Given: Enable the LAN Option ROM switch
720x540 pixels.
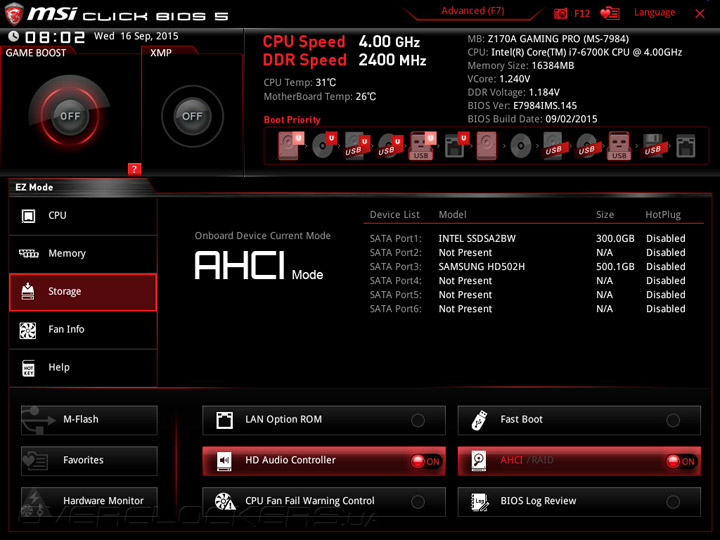Looking at the screenshot, I should [x=418, y=420].
